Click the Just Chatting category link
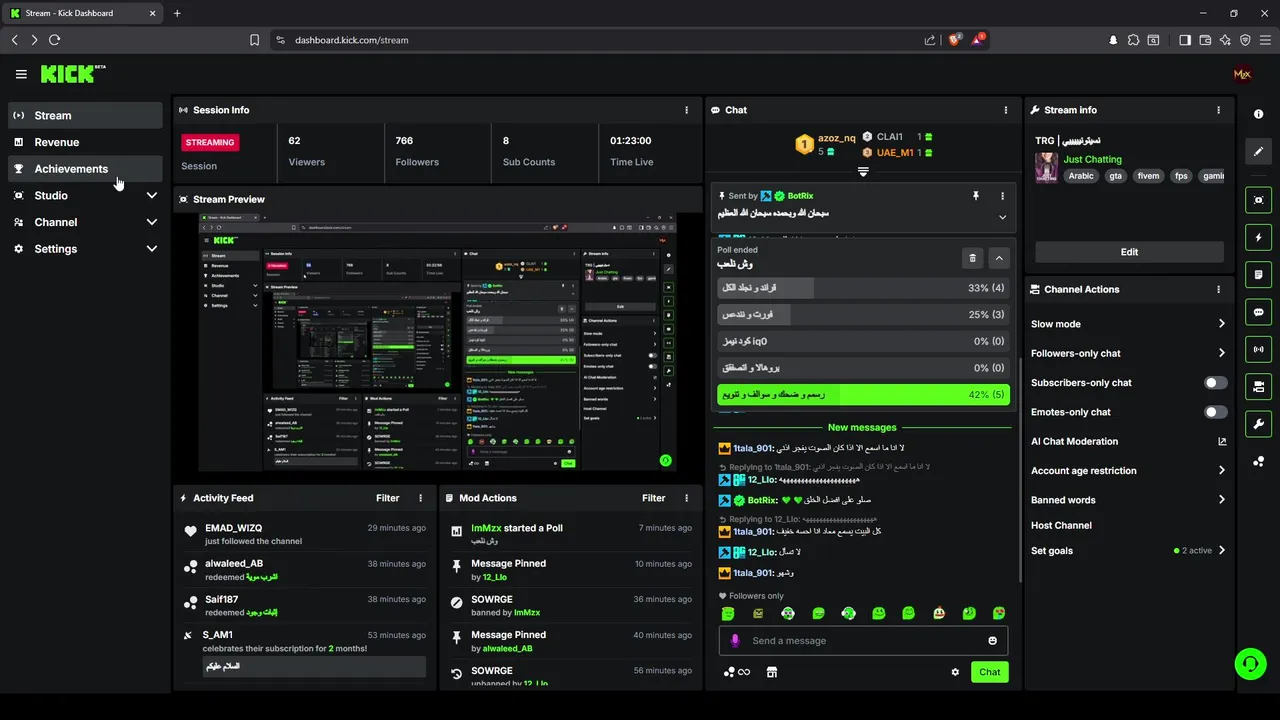1280x720 pixels. (x=1092, y=159)
